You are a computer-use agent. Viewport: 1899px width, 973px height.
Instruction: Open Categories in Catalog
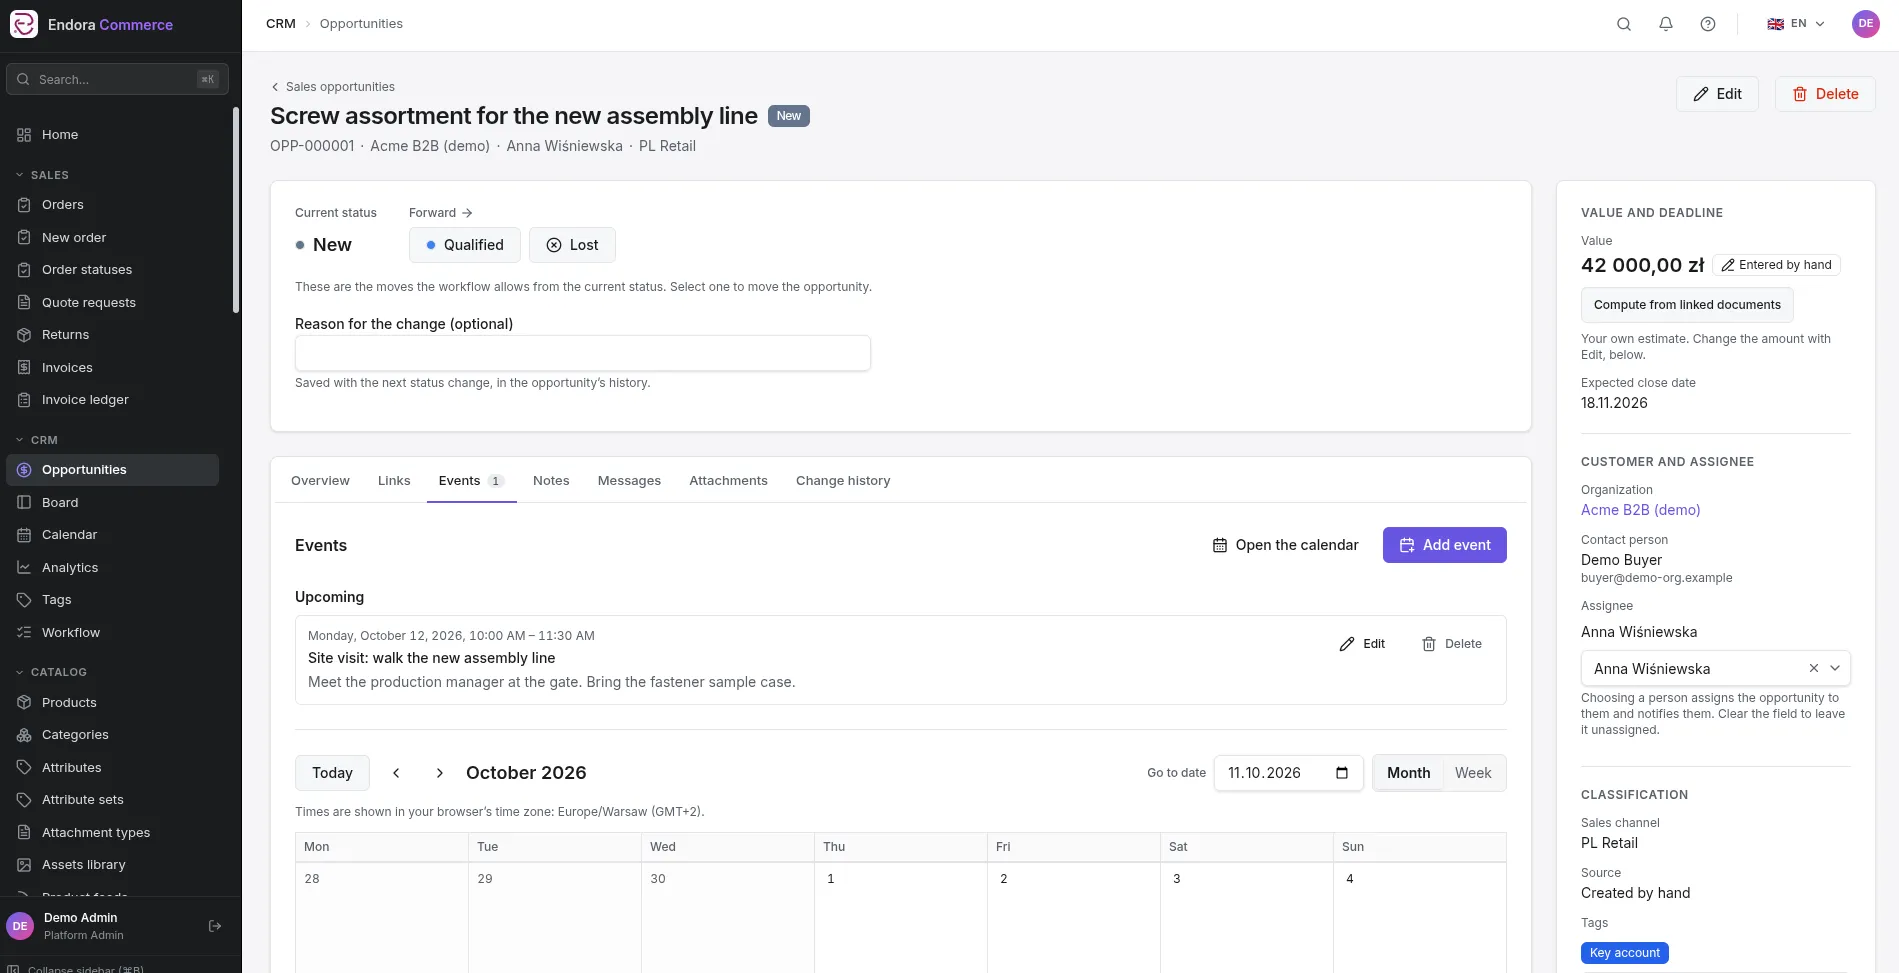point(112,735)
